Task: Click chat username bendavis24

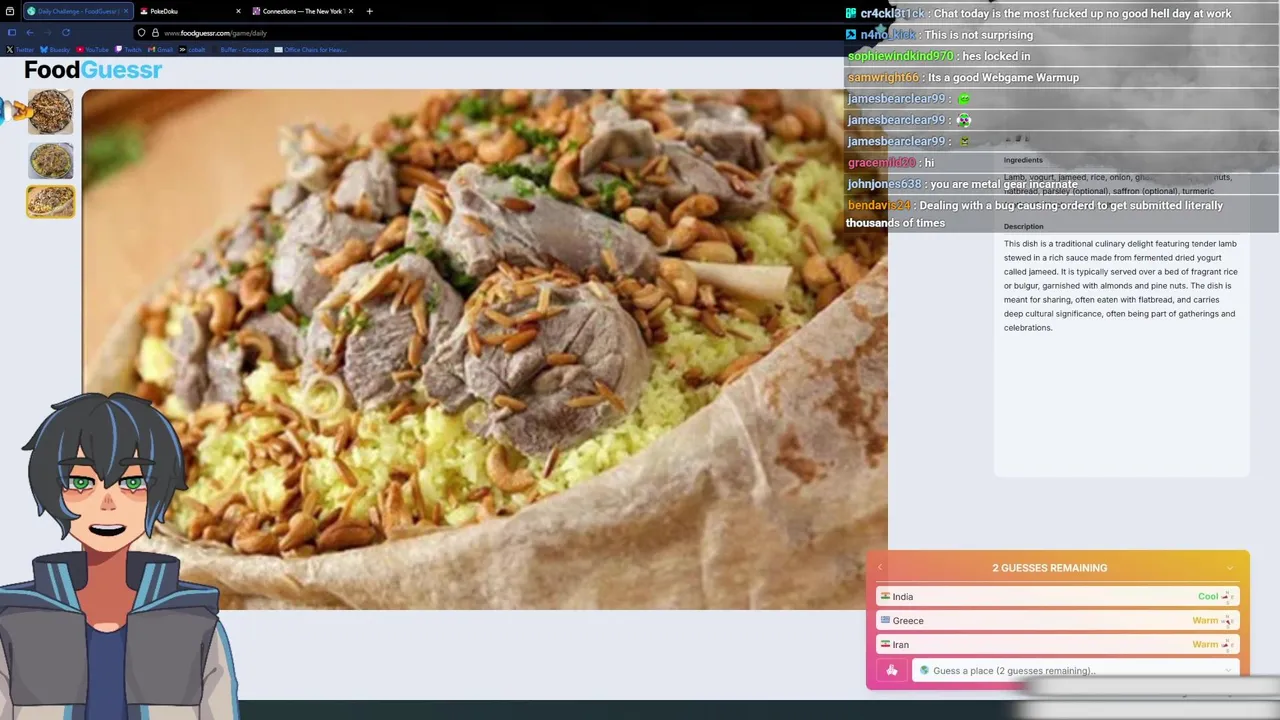Action: pyautogui.click(x=880, y=205)
